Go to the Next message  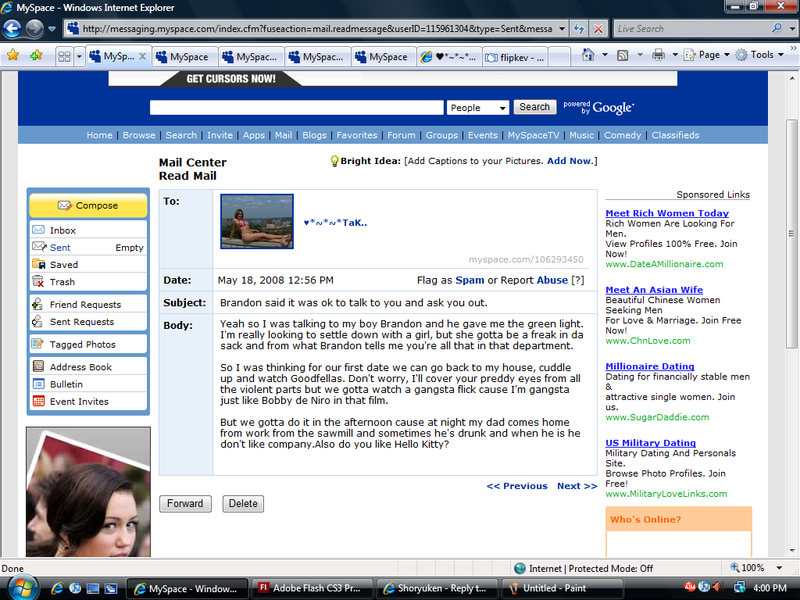(x=577, y=486)
